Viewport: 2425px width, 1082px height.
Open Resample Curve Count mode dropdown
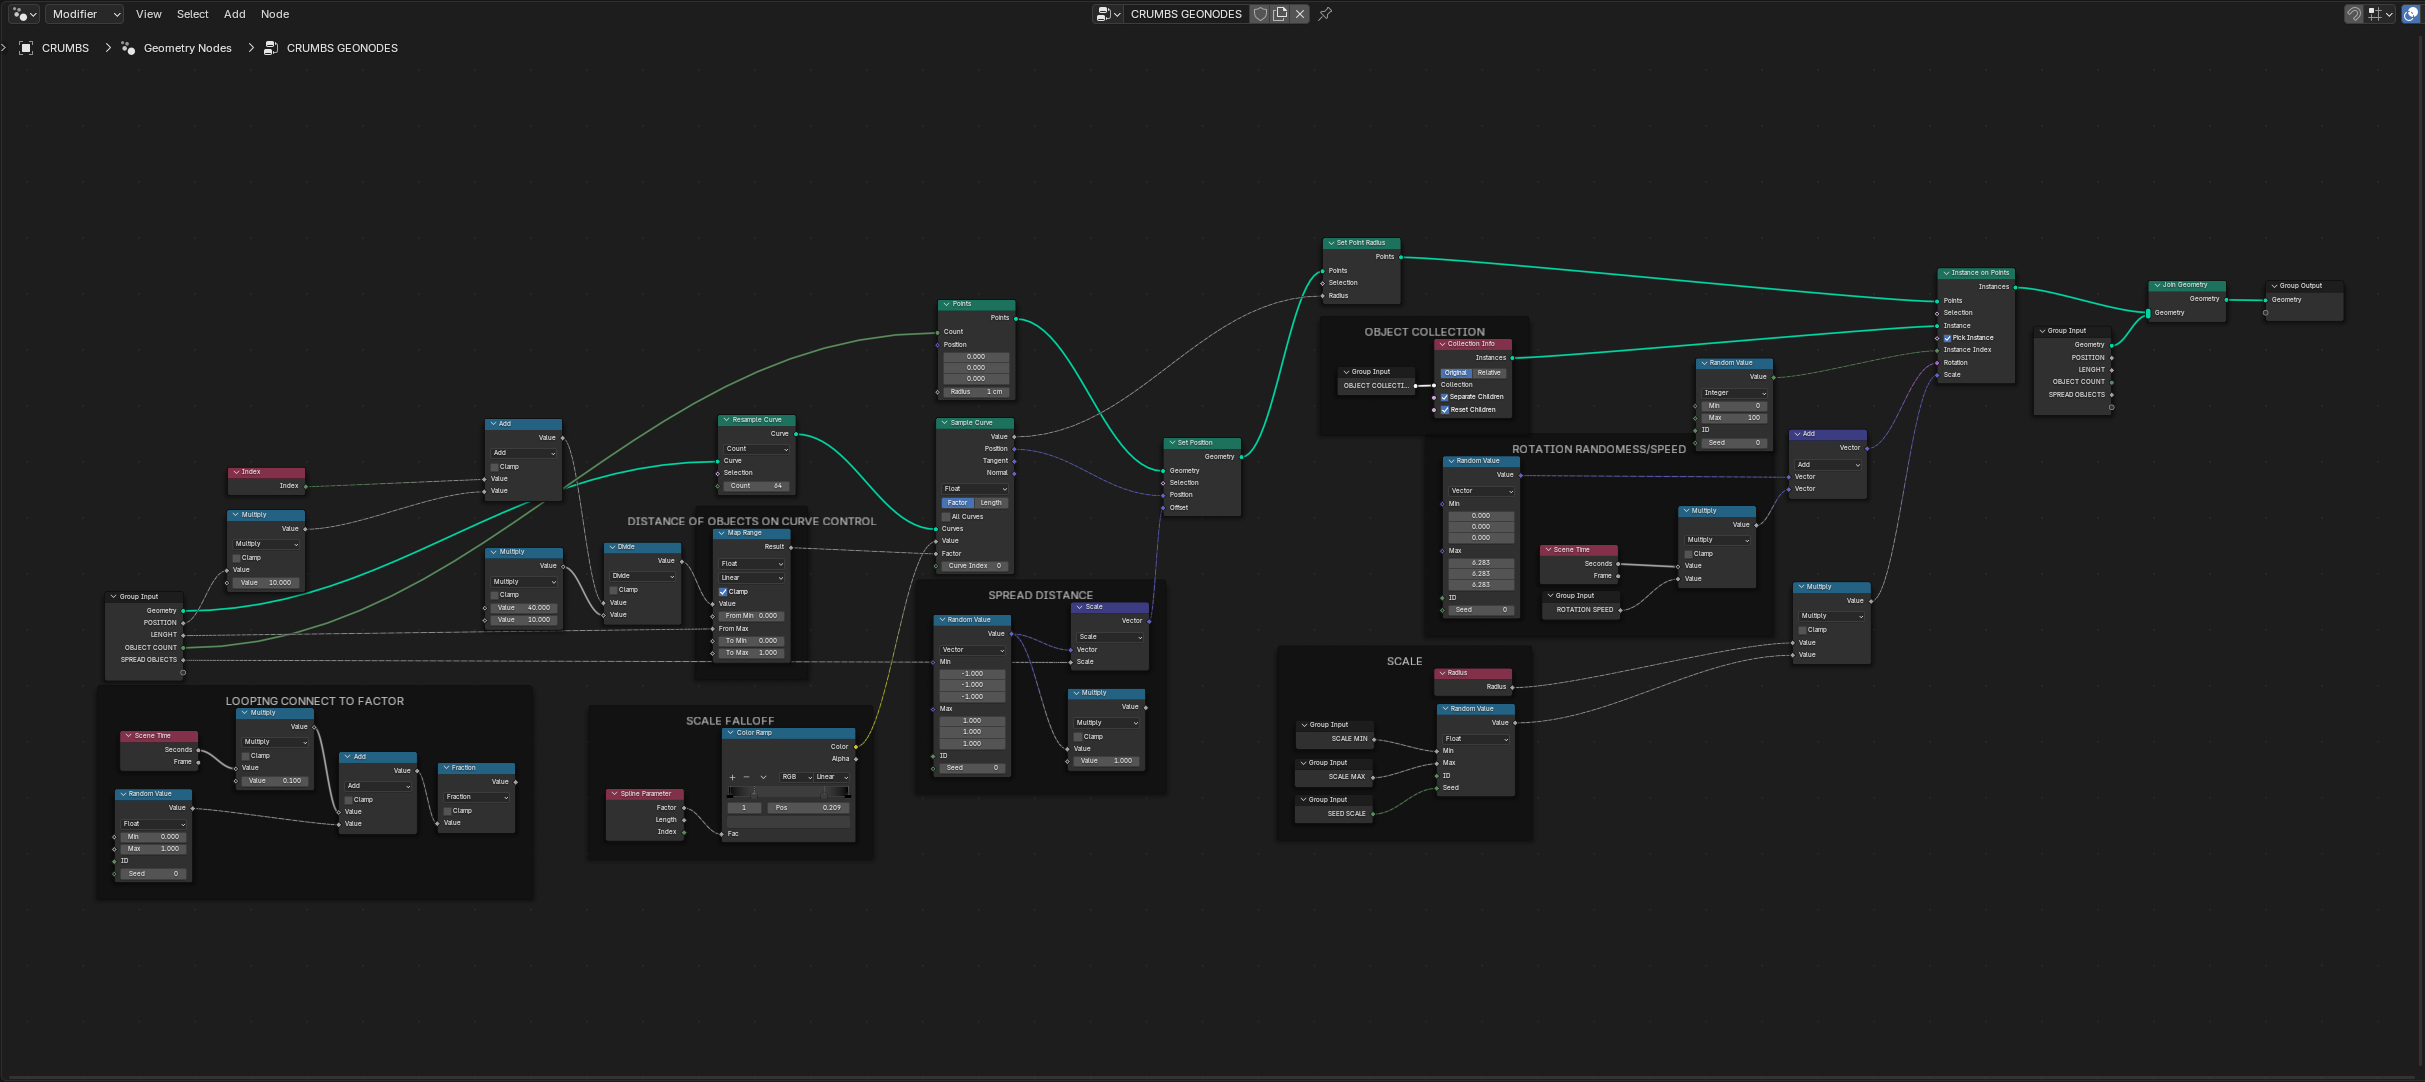[756, 449]
